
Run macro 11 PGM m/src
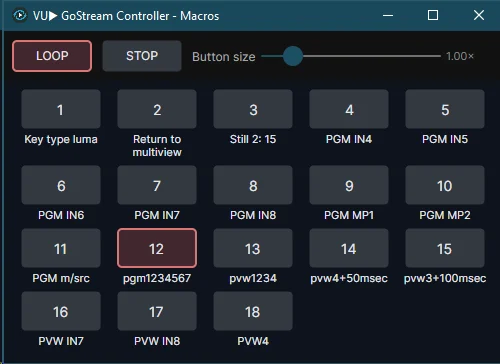(61, 248)
